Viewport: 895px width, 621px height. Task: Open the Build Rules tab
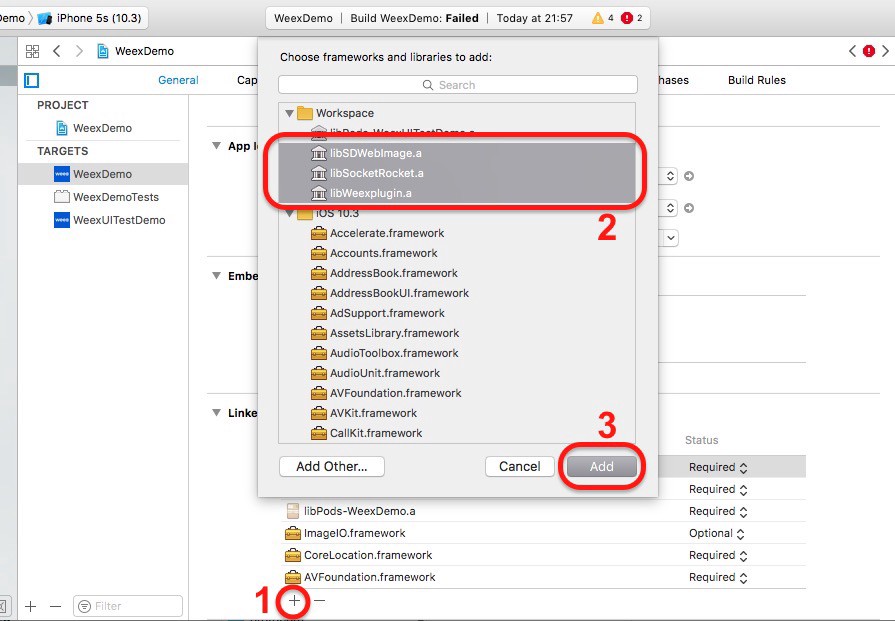[x=757, y=80]
